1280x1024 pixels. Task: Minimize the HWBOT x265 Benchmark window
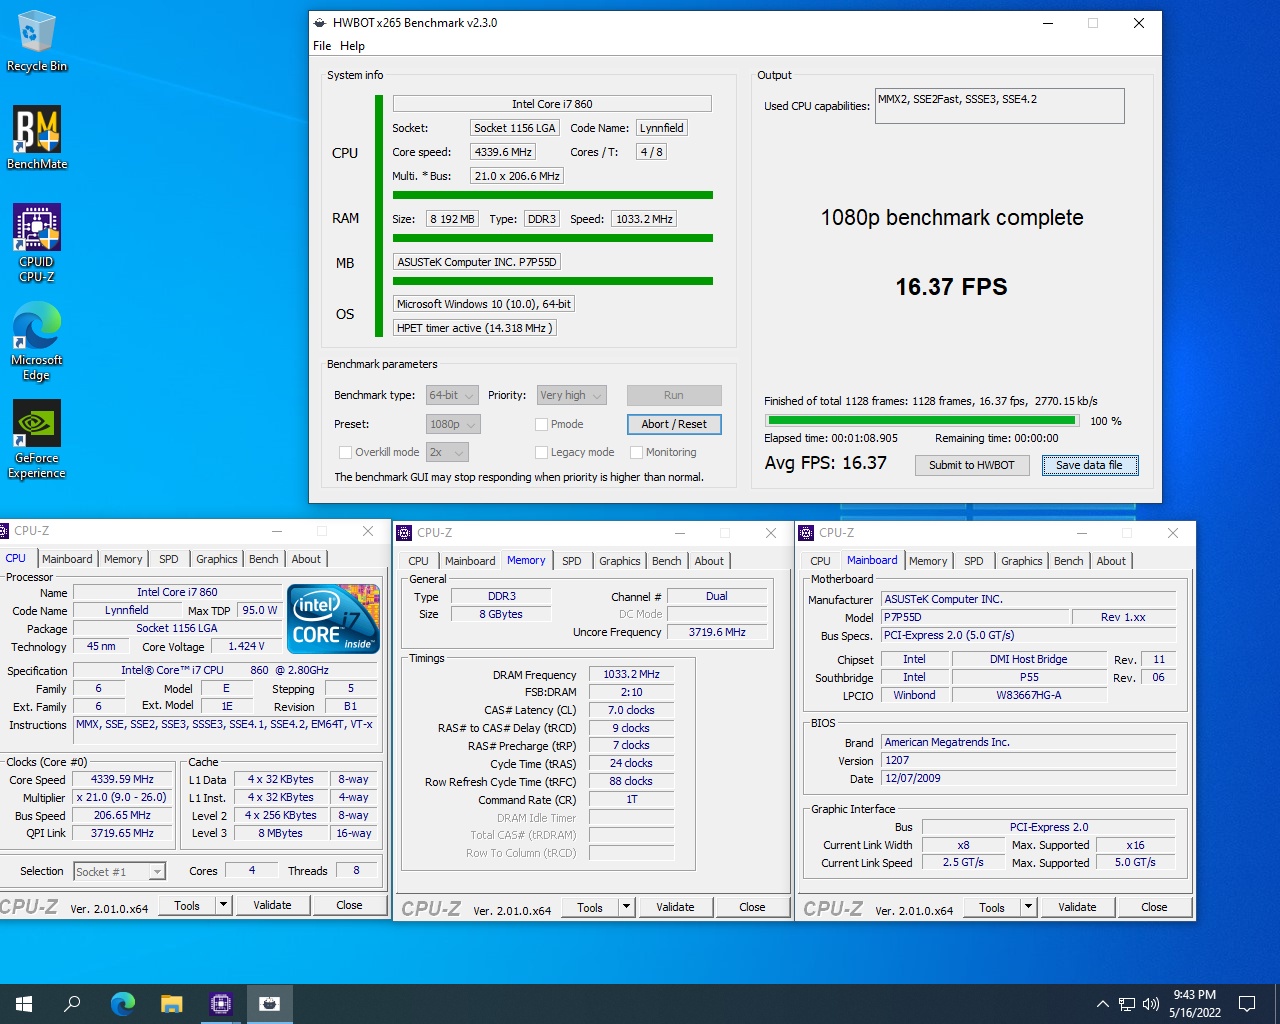pos(1048,23)
